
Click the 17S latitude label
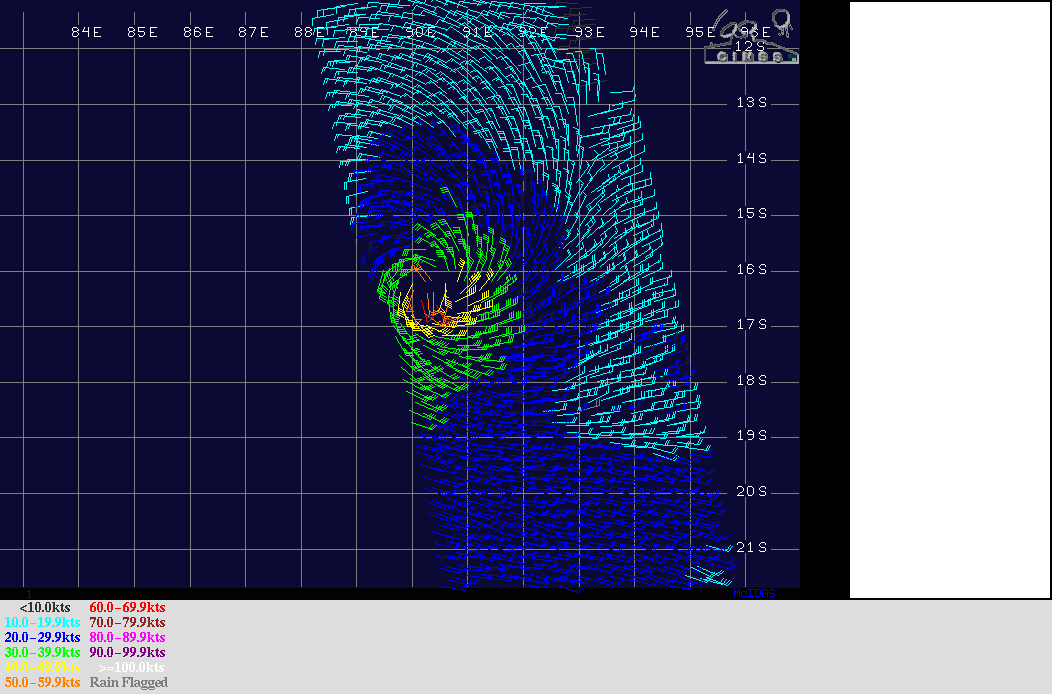click(x=751, y=325)
